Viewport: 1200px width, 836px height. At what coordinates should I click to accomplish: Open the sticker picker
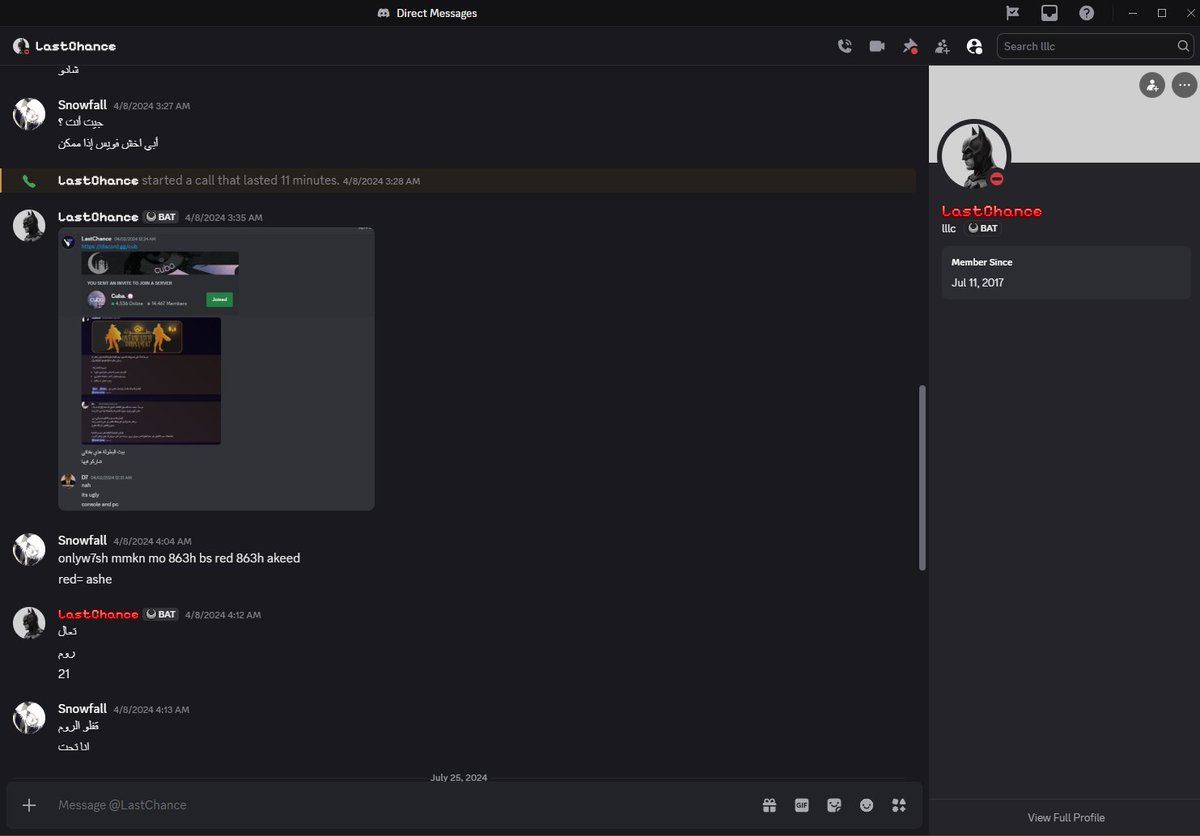[834, 805]
